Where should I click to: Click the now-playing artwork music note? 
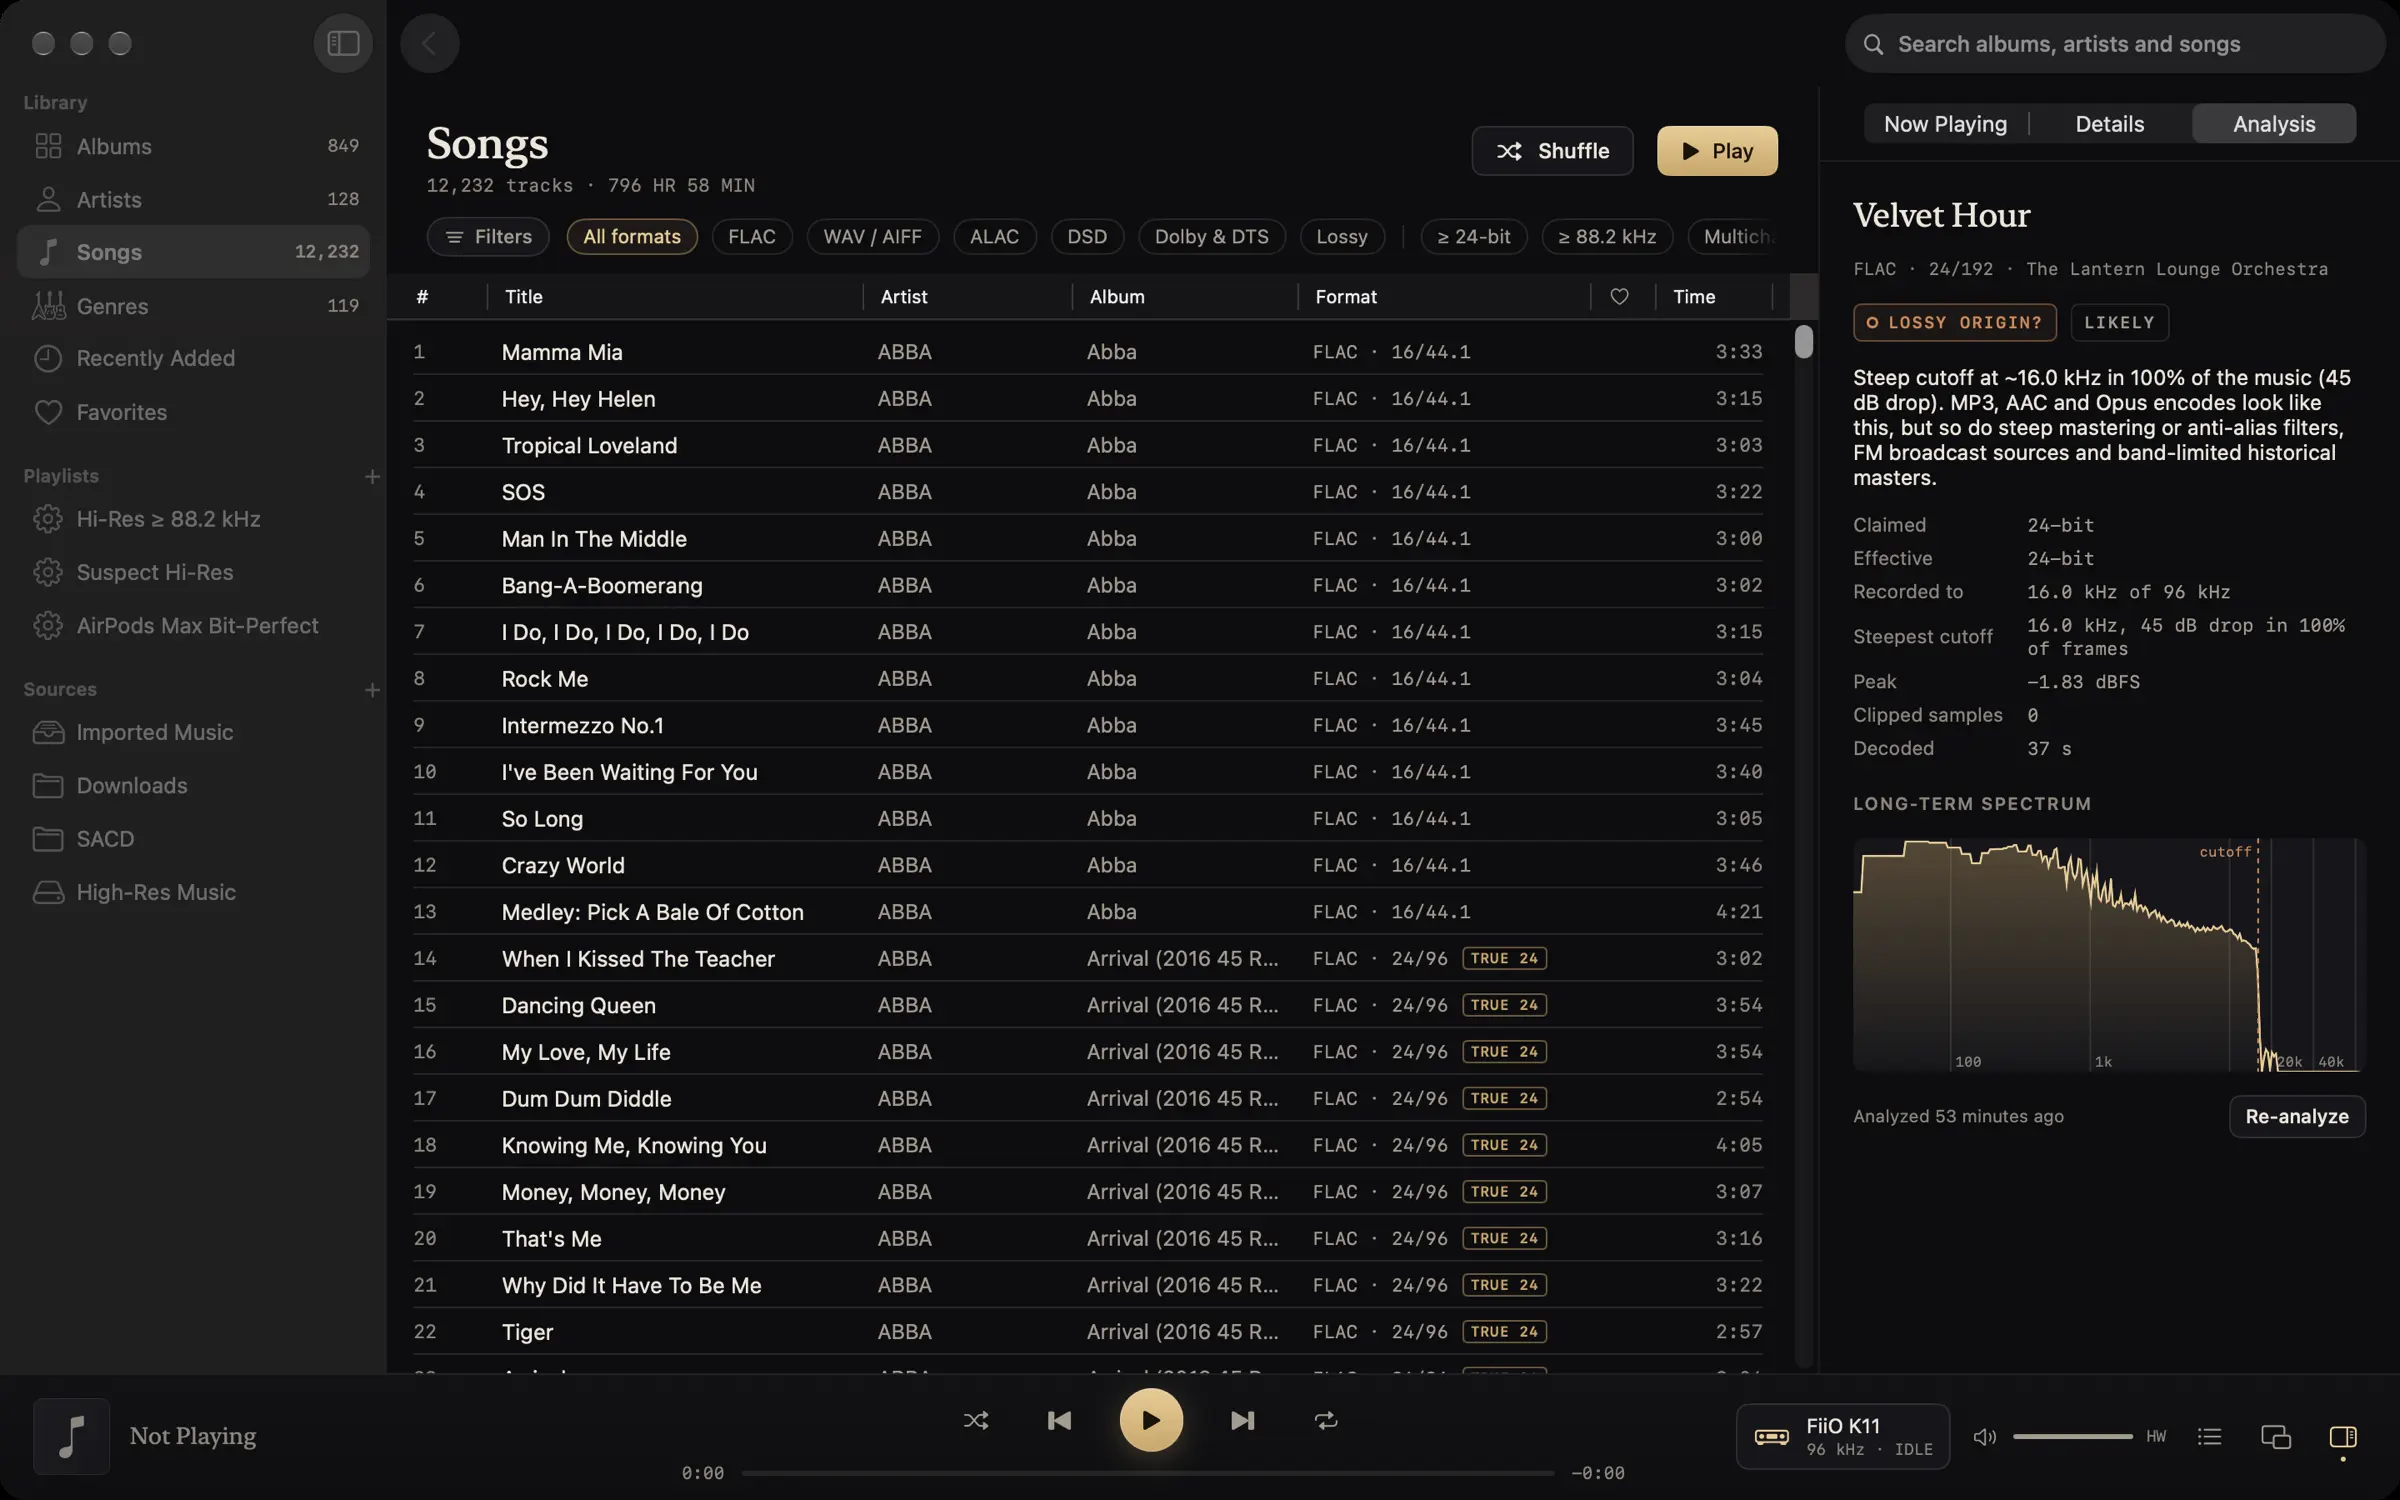71,1436
